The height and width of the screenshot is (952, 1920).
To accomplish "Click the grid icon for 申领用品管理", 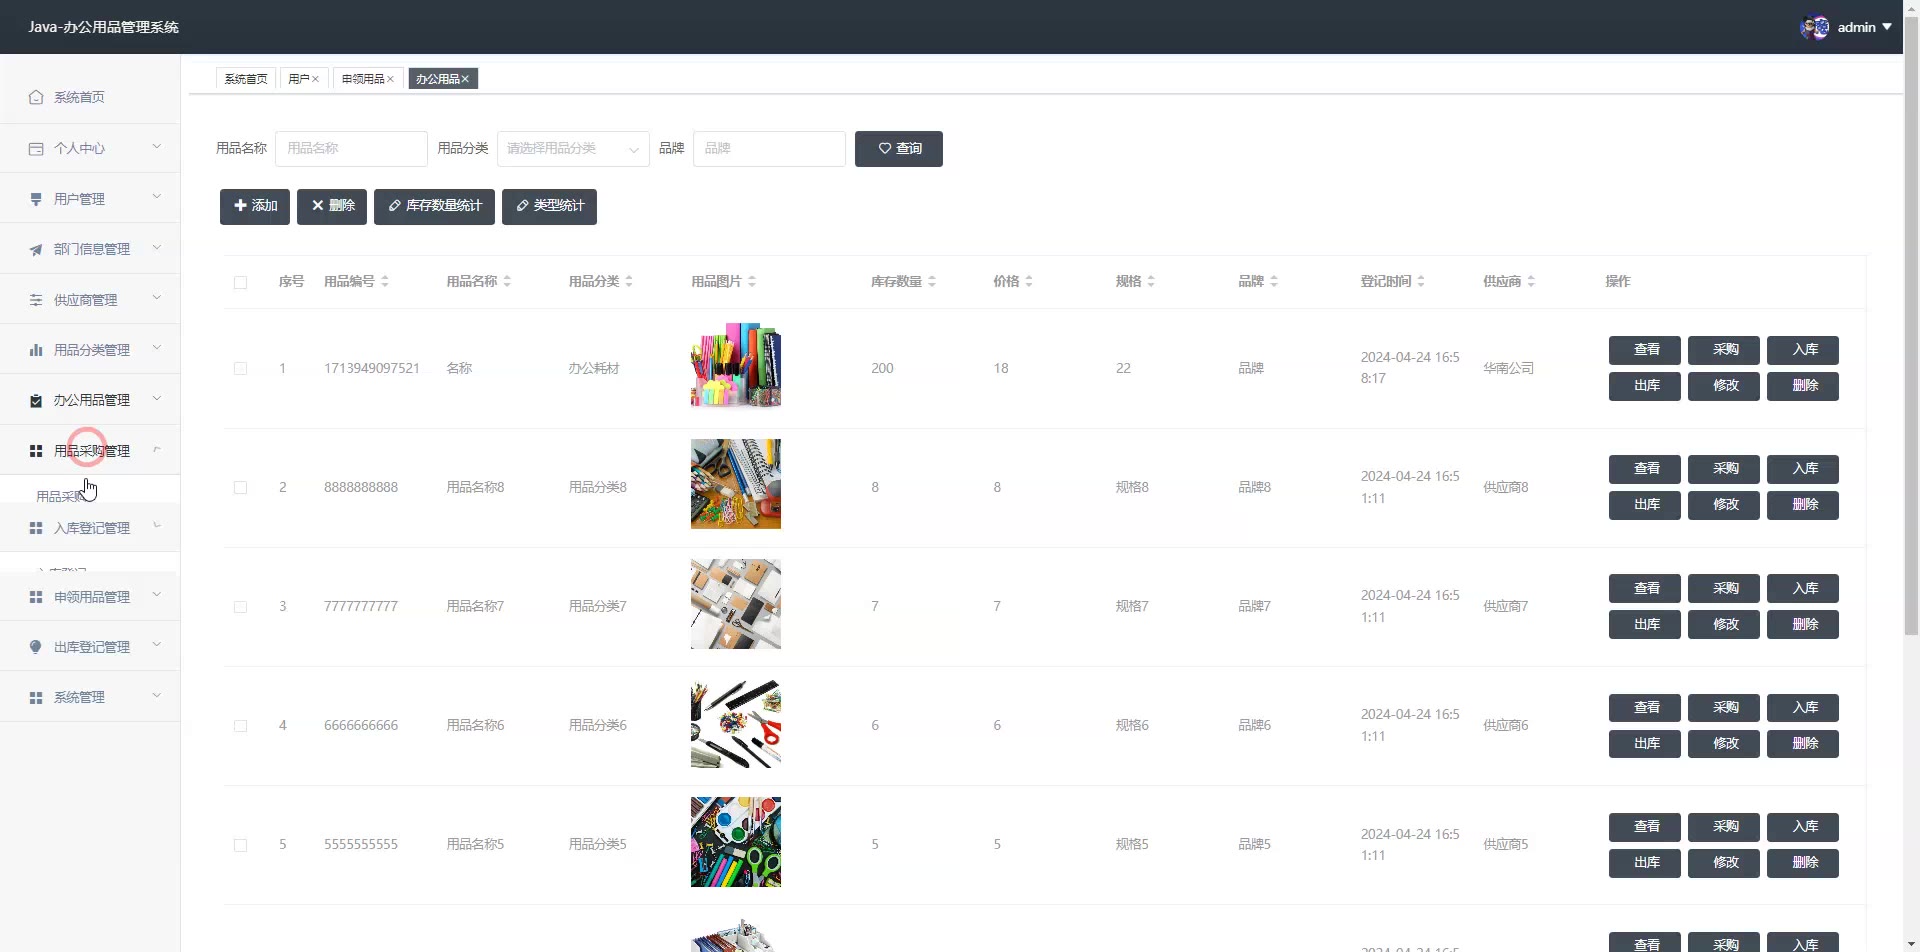I will (x=36, y=597).
